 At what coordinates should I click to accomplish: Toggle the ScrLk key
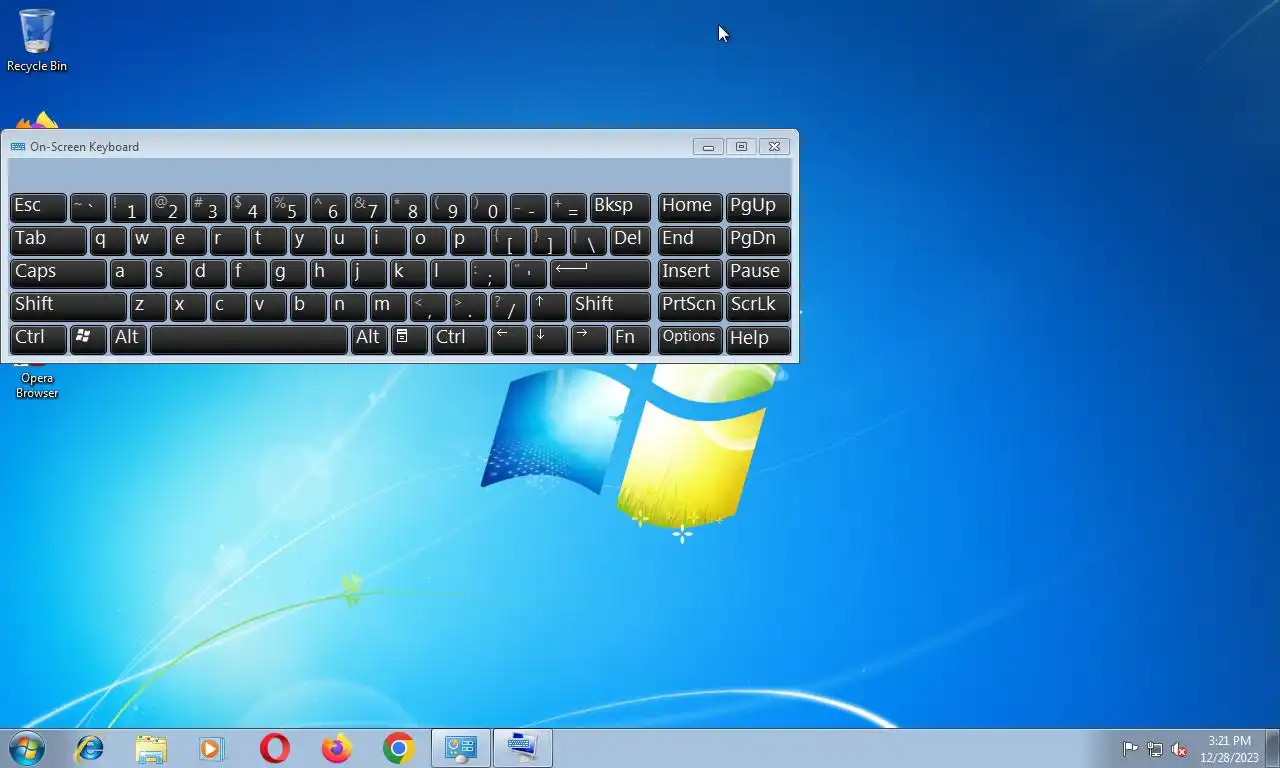758,306
